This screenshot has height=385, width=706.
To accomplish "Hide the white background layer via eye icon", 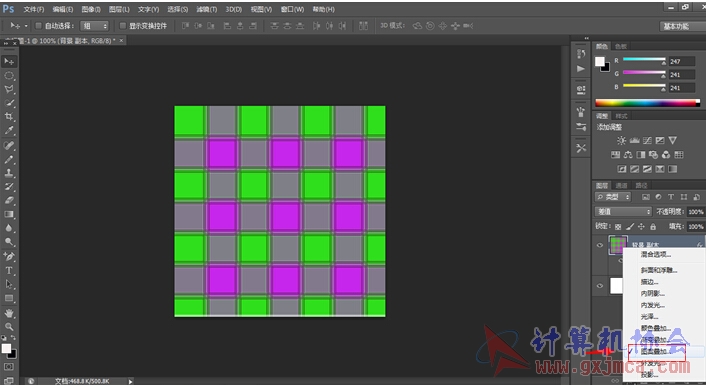I will click(x=600, y=286).
